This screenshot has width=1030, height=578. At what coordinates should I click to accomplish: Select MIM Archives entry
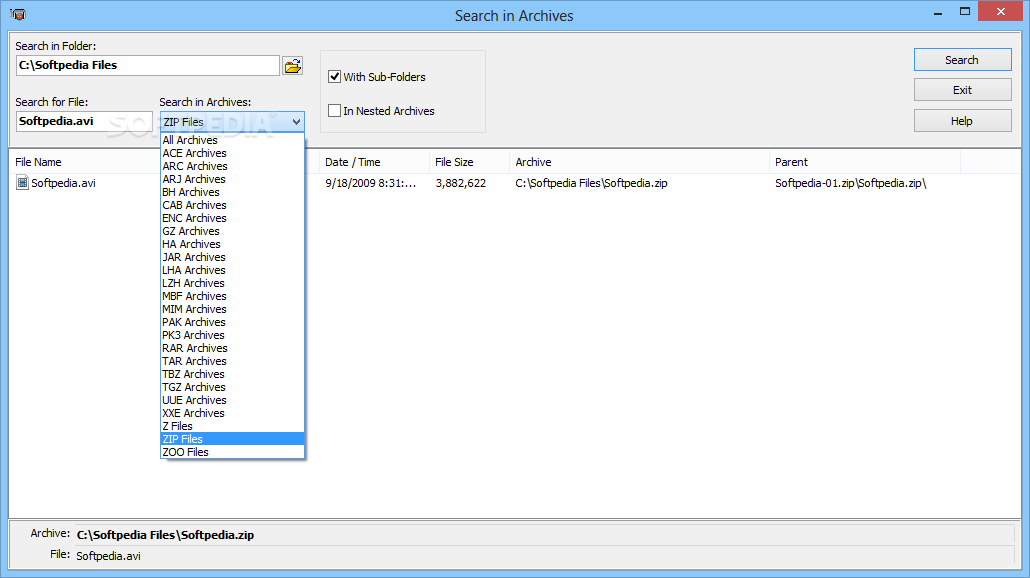(233, 309)
